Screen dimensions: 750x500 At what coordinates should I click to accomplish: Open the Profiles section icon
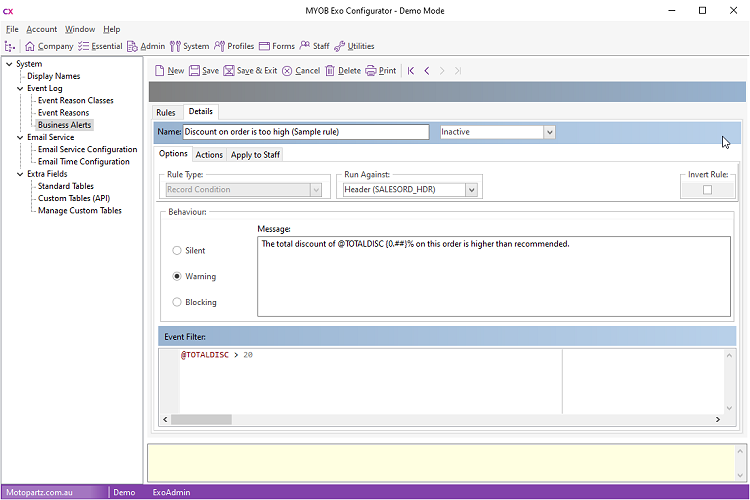219,46
